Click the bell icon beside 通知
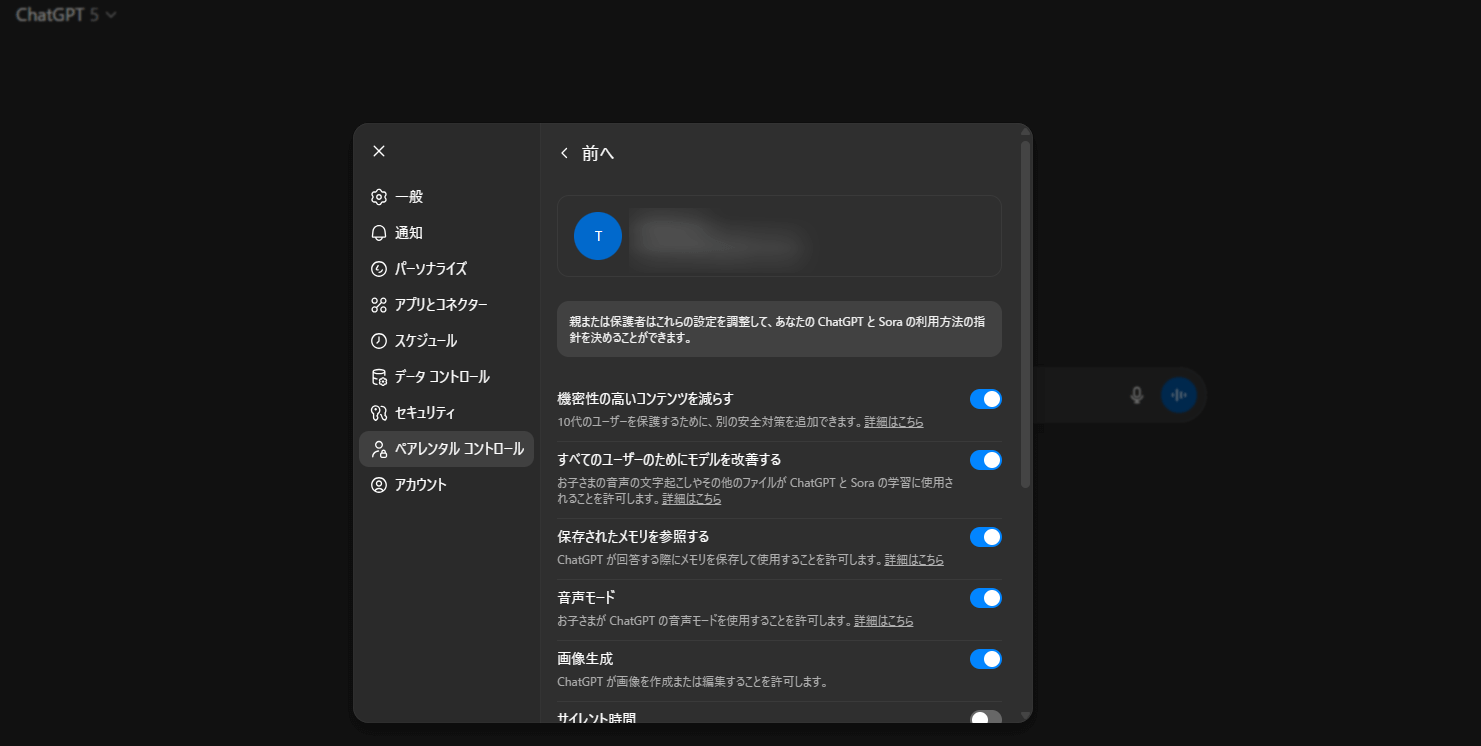 coord(378,233)
